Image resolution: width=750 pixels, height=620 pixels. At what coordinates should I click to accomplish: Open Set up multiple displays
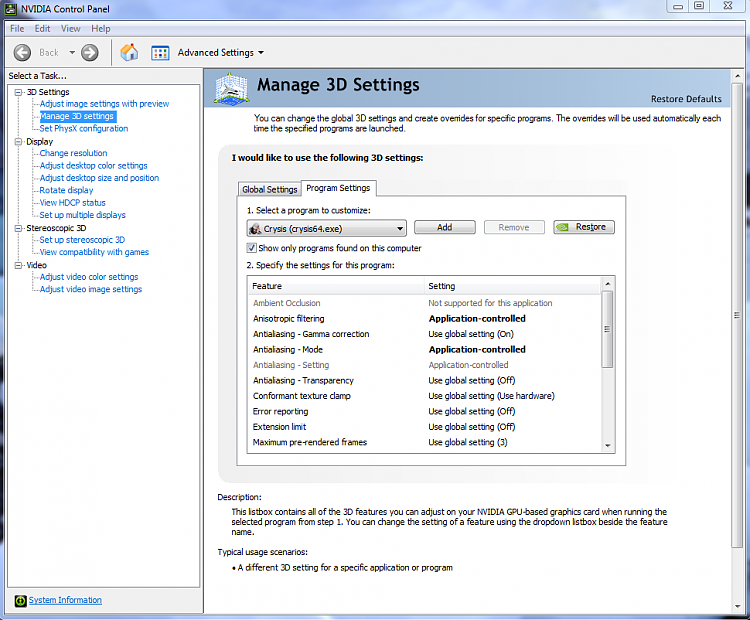(82, 215)
